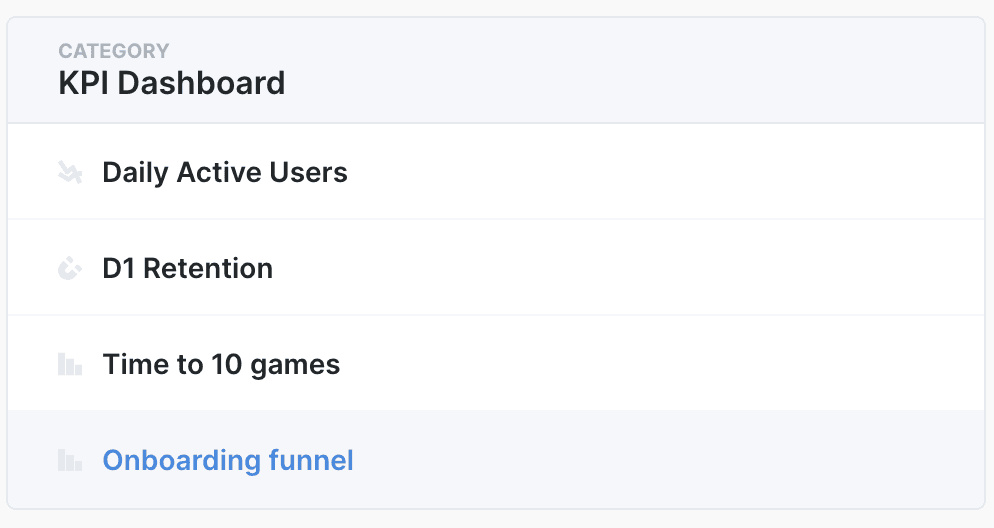Click the word "Onboarding" in the blue link
Screen dimensions: 994x528
click(181, 461)
